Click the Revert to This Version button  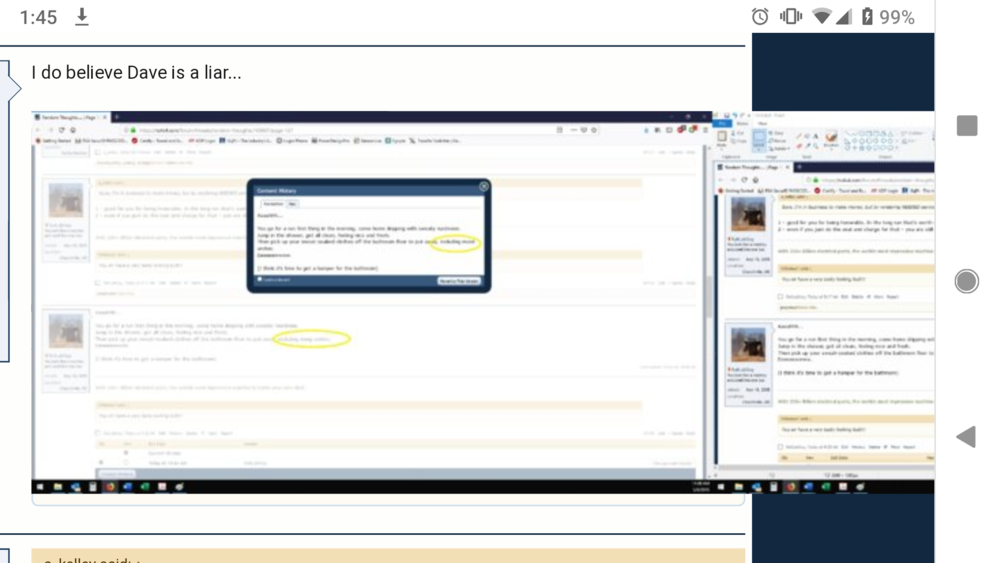coord(459,281)
